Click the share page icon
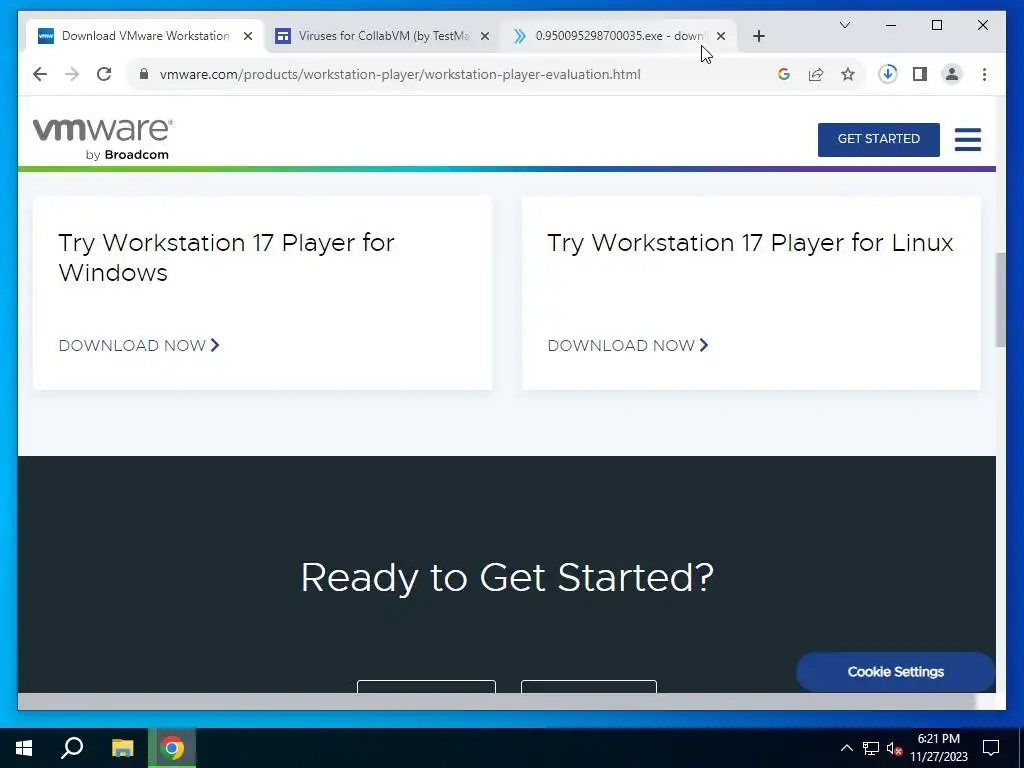This screenshot has height=768, width=1024. point(816,74)
